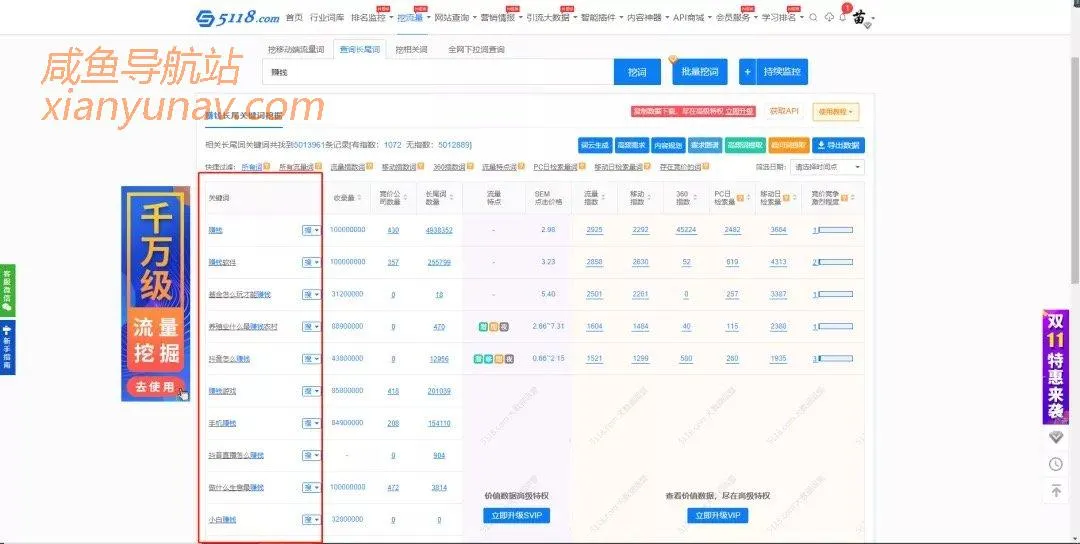Open the 行业词库 nav item

tap(326, 17)
